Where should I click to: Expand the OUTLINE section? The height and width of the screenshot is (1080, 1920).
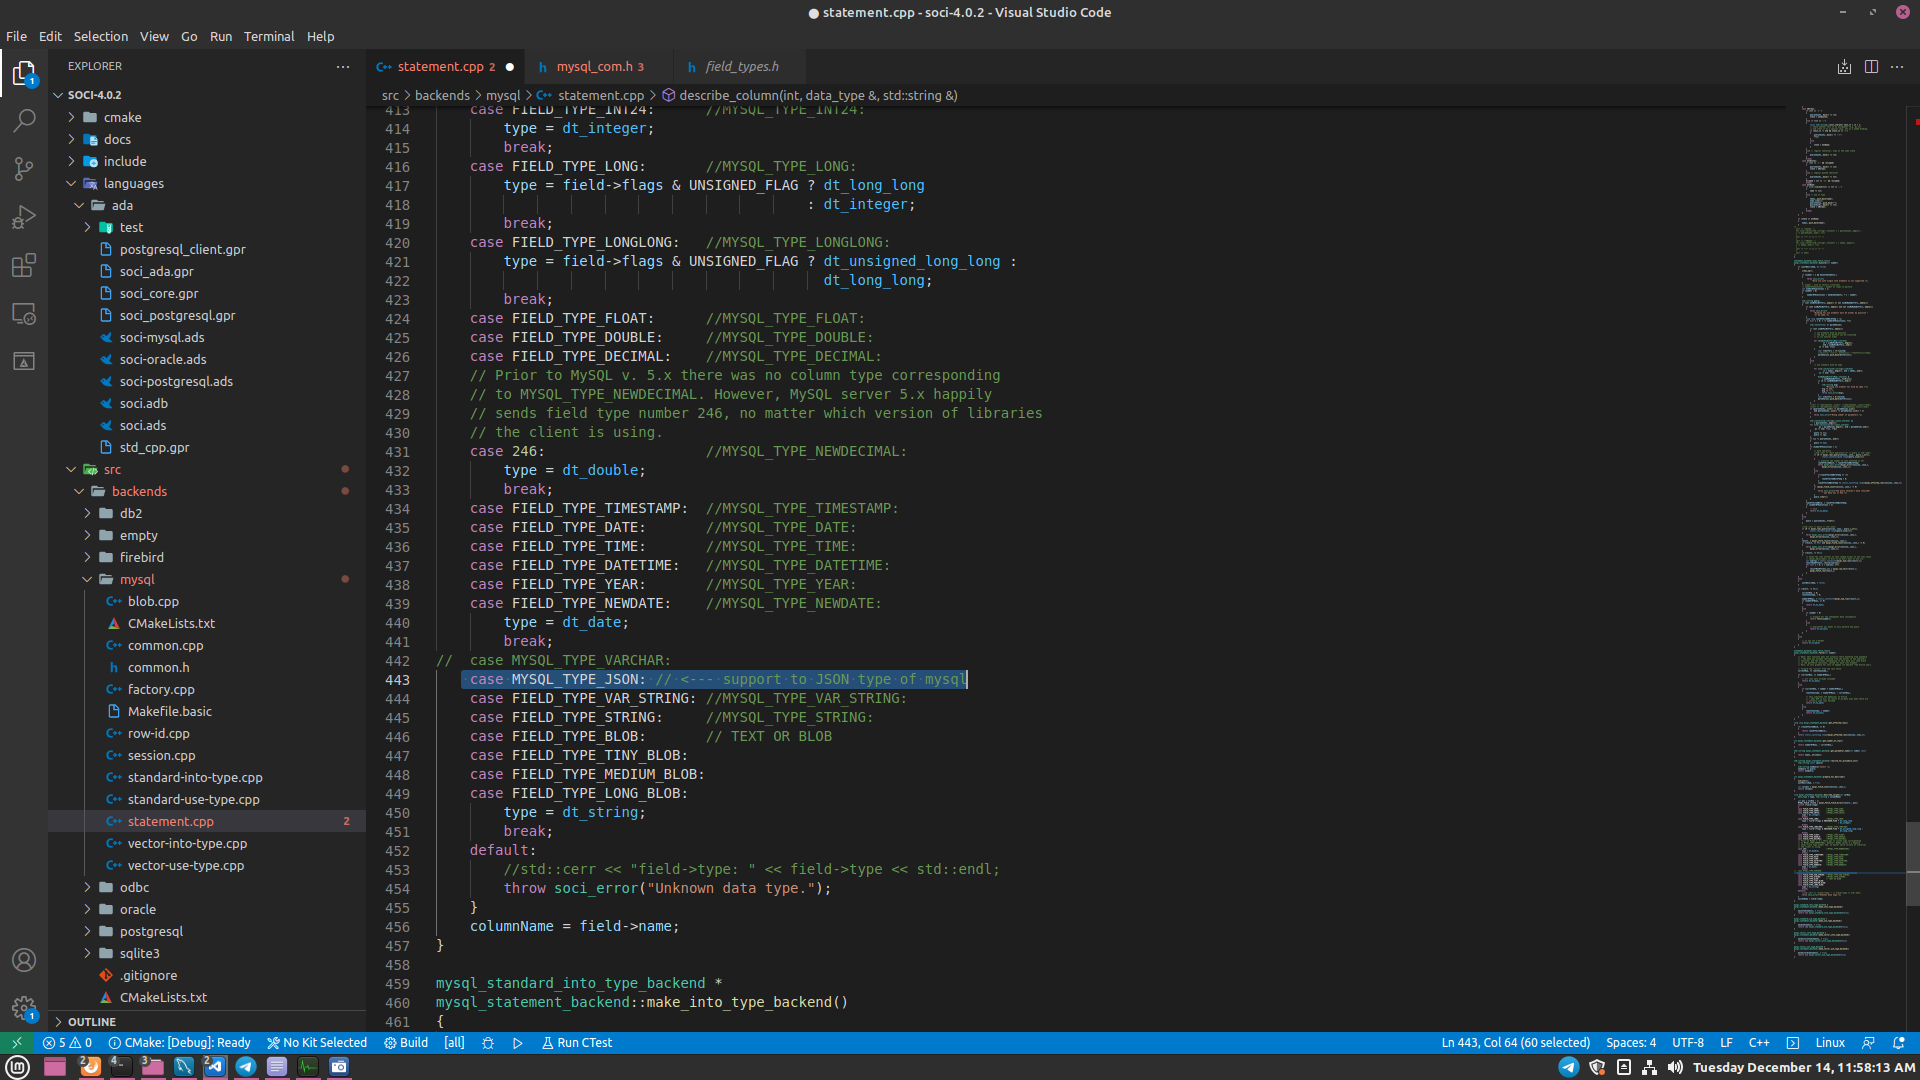pyautogui.click(x=92, y=1021)
